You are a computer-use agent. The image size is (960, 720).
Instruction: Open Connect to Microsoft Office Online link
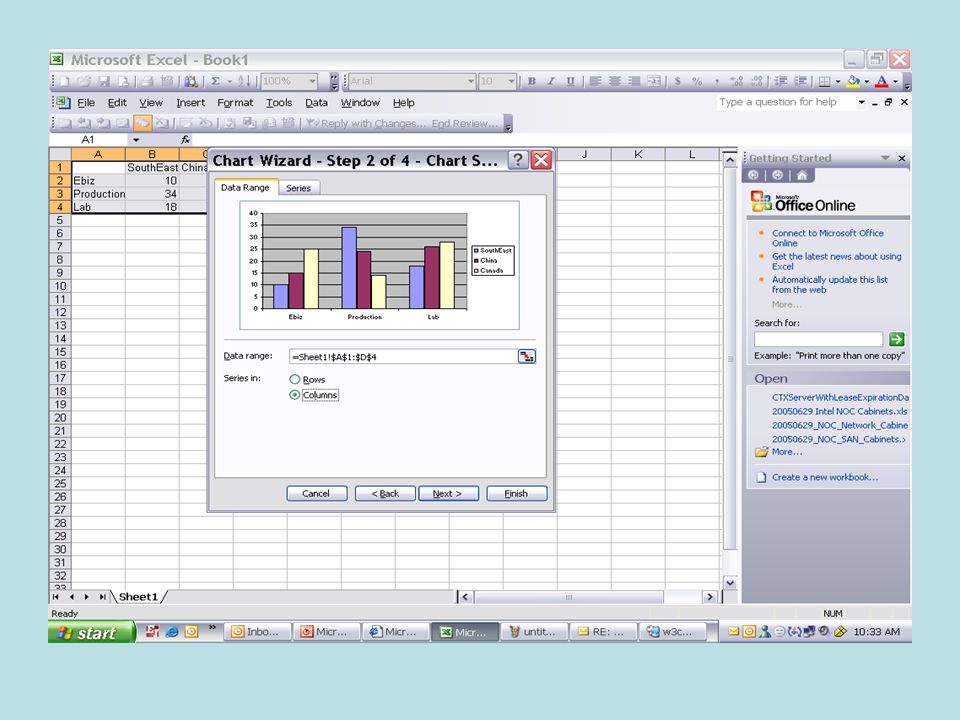tap(827, 238)
